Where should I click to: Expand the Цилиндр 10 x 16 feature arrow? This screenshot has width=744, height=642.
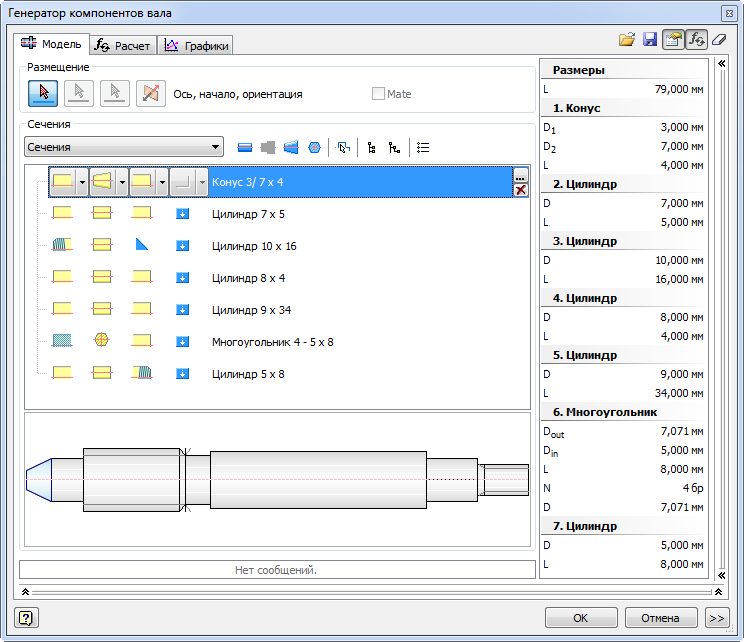[182, 246]
